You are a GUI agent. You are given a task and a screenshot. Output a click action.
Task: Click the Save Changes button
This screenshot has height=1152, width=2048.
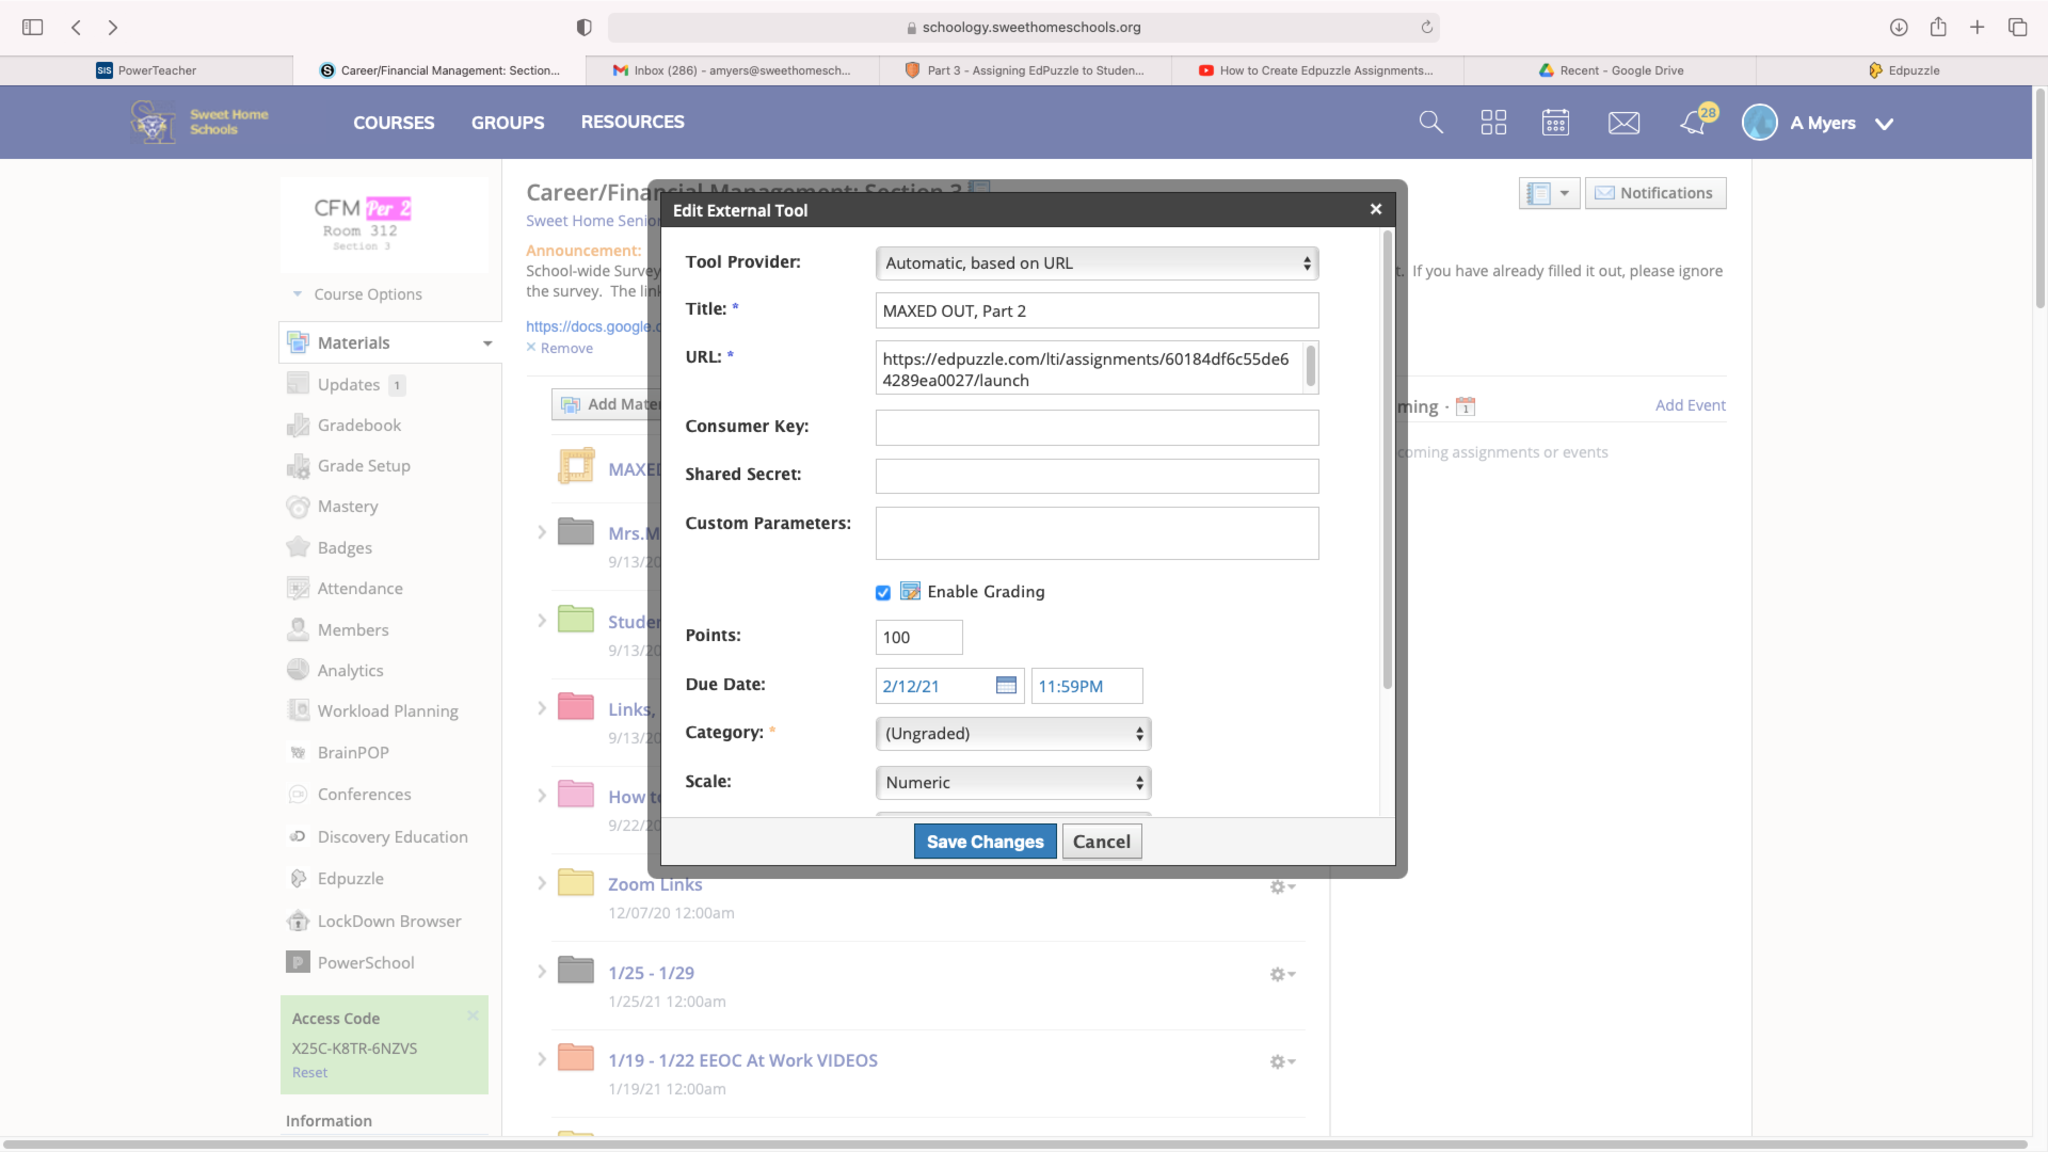coord(984,841)
